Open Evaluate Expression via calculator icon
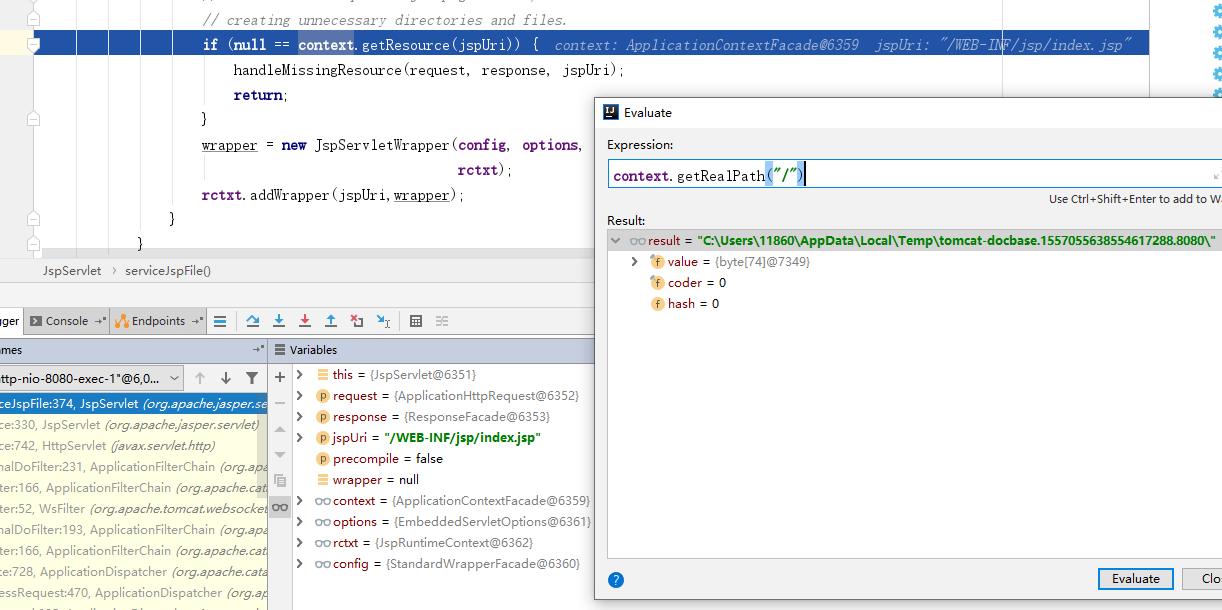1222x610 pixels. 416,321
